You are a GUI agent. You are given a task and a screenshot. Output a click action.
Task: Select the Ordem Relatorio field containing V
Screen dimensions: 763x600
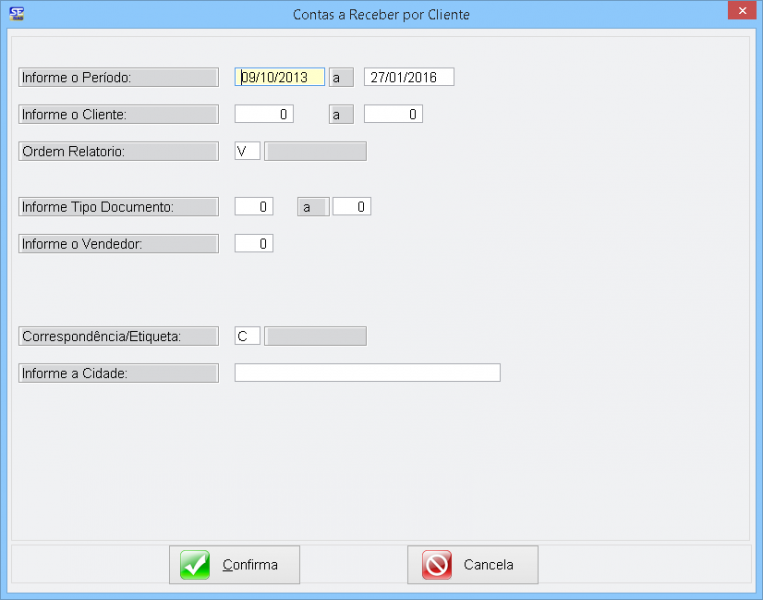(x=247, y=151)
